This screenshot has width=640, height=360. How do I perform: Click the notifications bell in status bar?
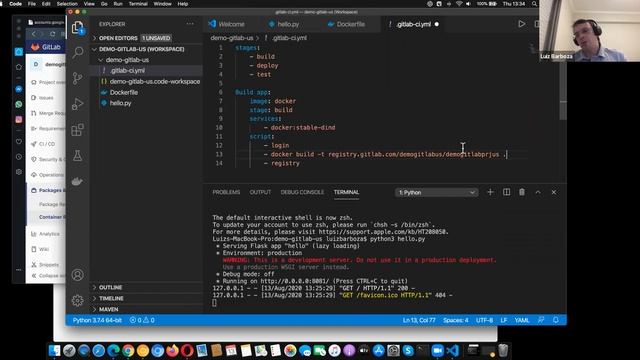click(x=556, y=320)
